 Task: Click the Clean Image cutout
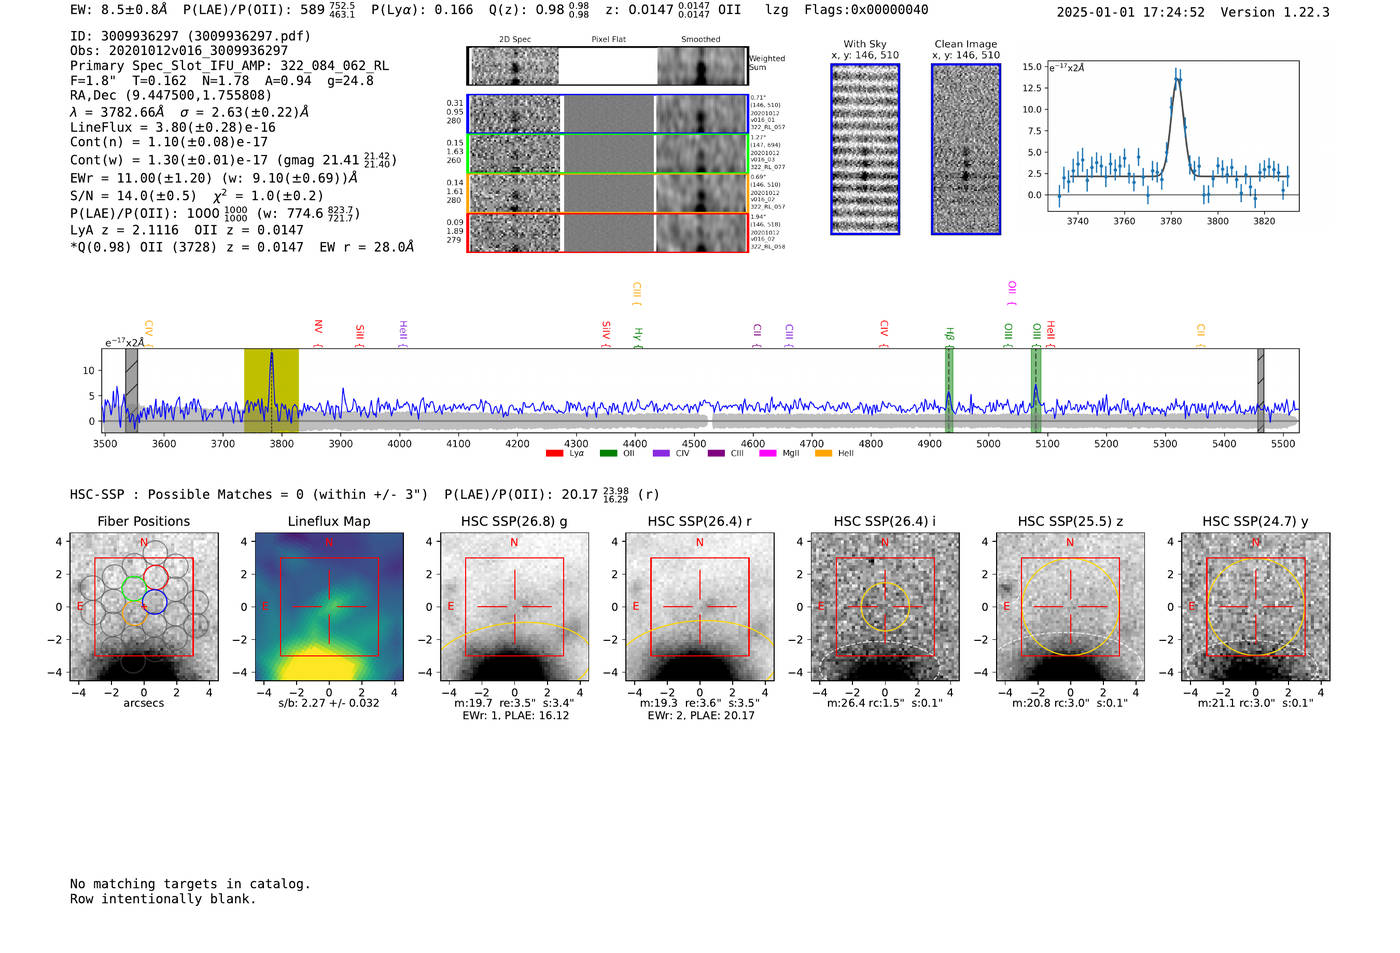[966, 149]
